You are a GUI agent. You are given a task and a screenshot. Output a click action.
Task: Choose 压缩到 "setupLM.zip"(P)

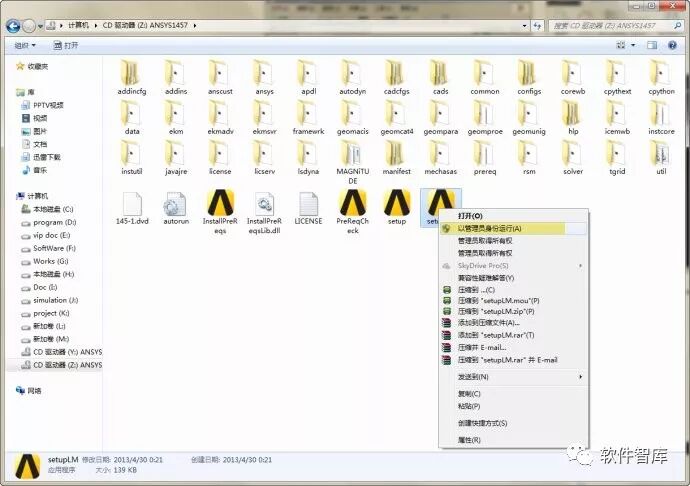tap(513, 311)
